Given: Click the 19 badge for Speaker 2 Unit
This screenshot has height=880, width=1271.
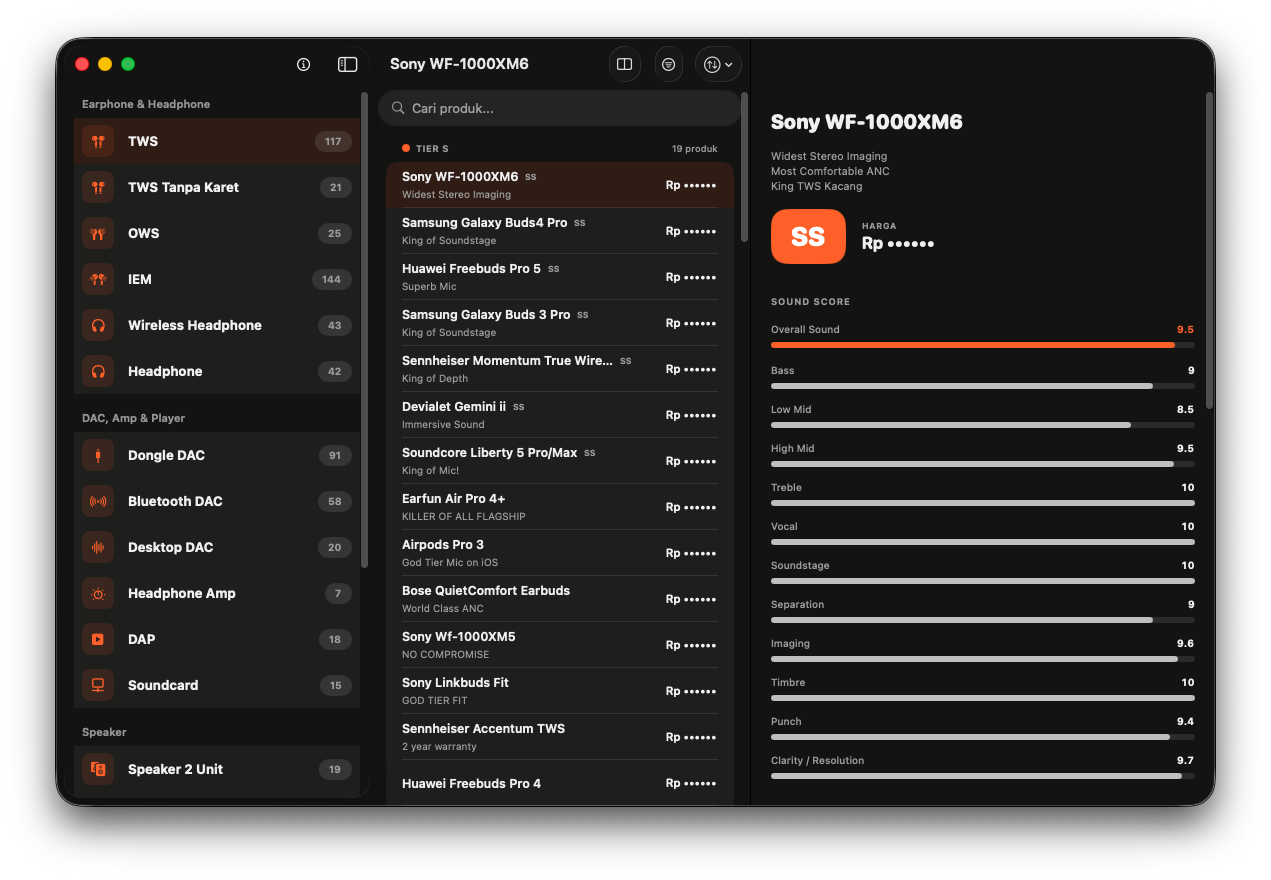Looking at the screenshot, I should coord(335,769).
